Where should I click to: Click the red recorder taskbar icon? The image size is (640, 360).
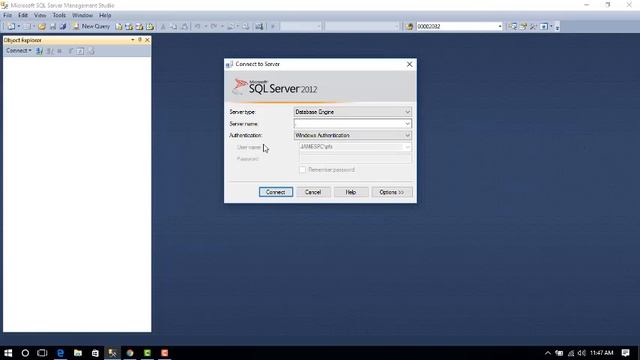(164, 353)
